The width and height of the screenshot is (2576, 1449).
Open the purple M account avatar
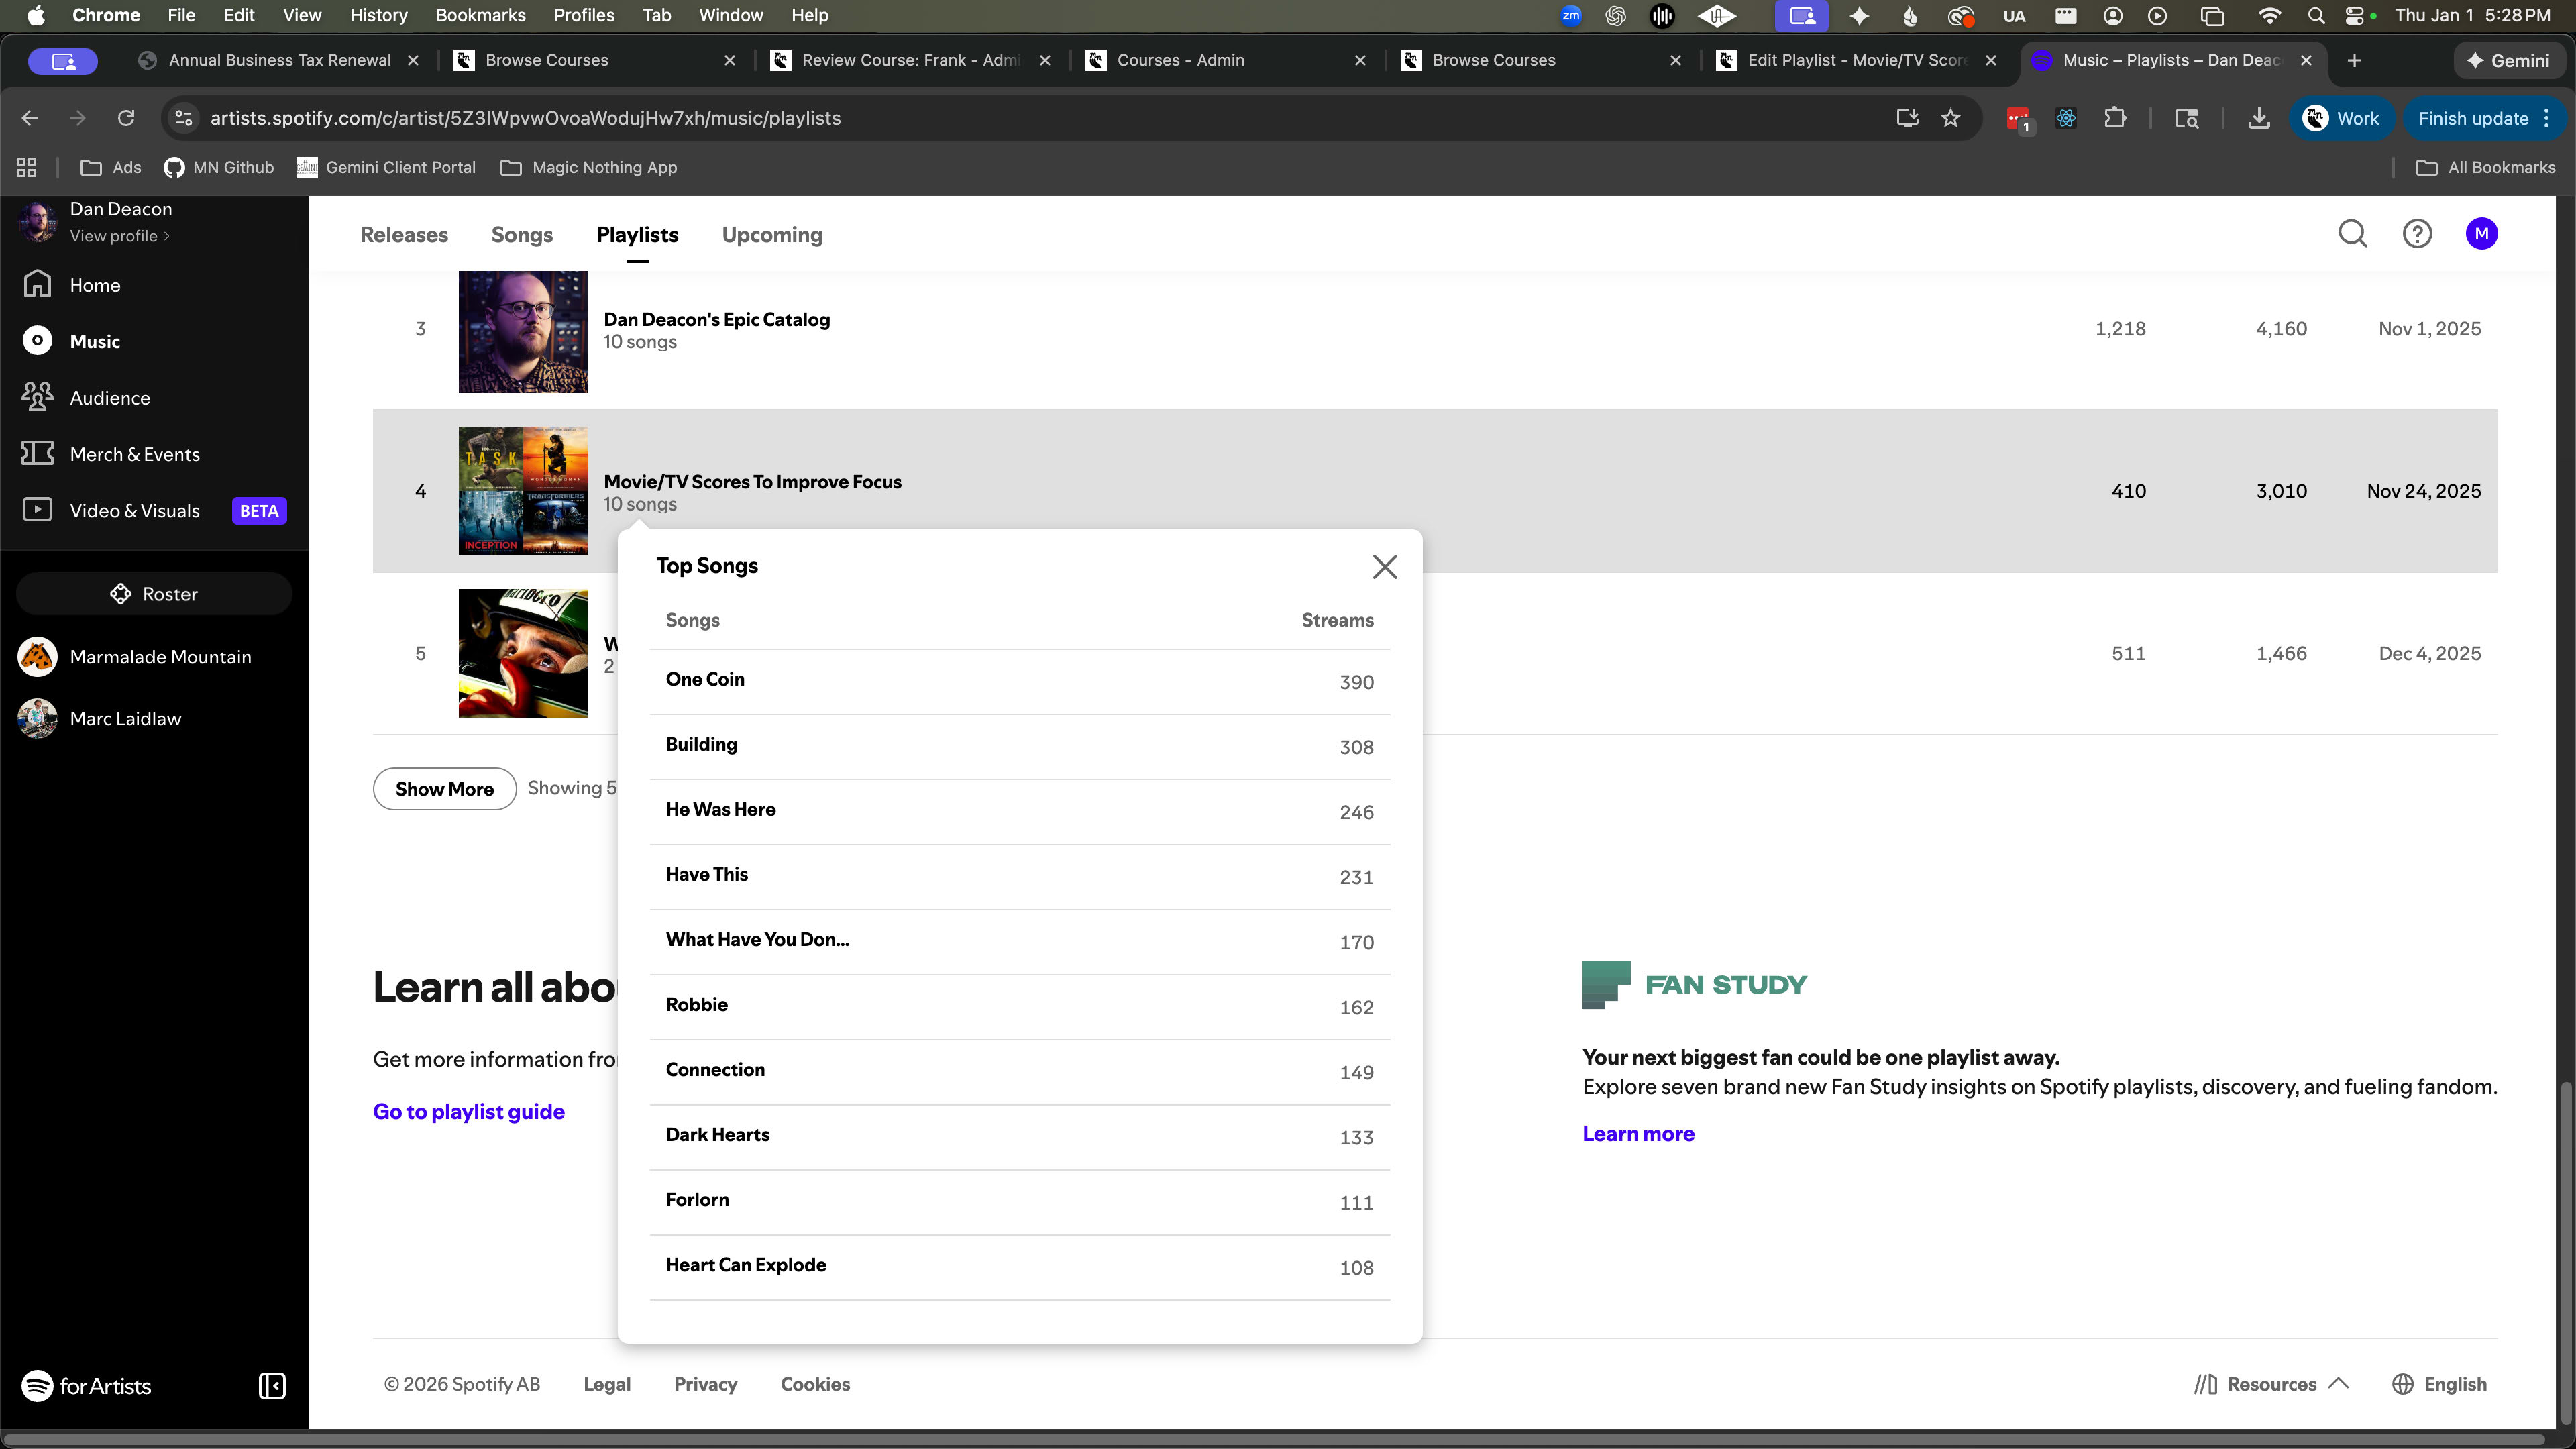coord(2481,234)
